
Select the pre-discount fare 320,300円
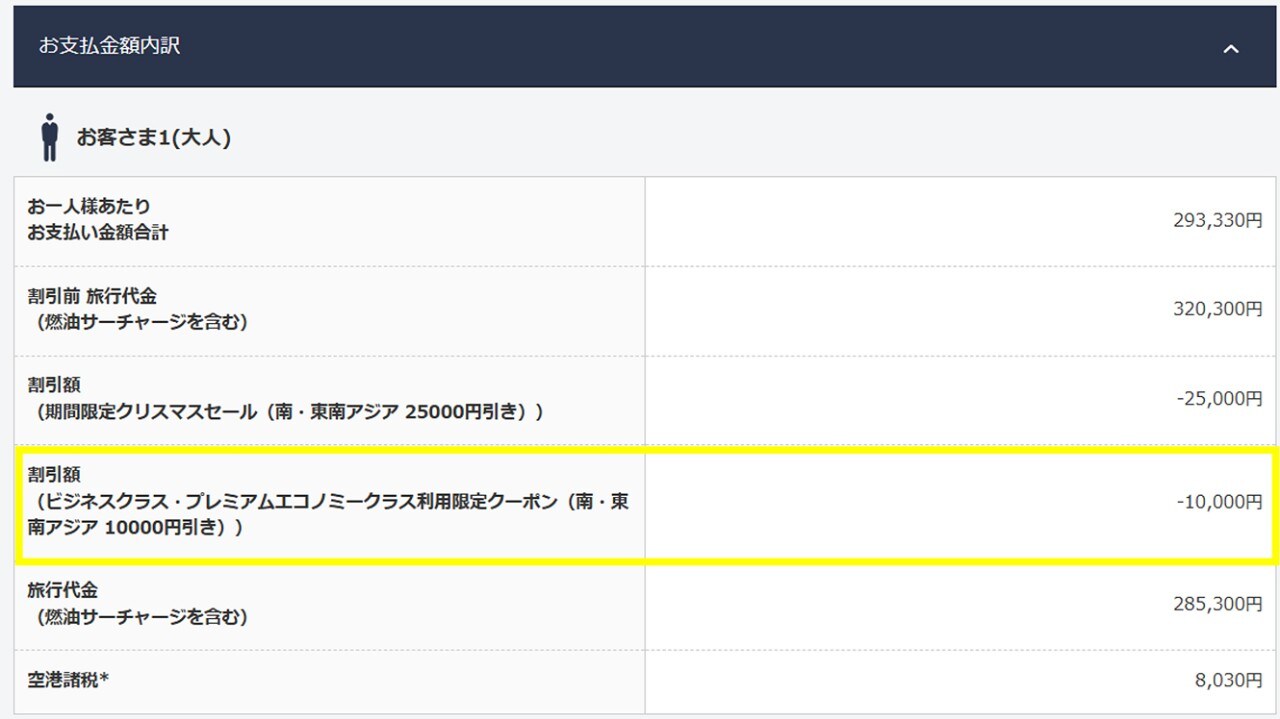(x=1219, y=310)
